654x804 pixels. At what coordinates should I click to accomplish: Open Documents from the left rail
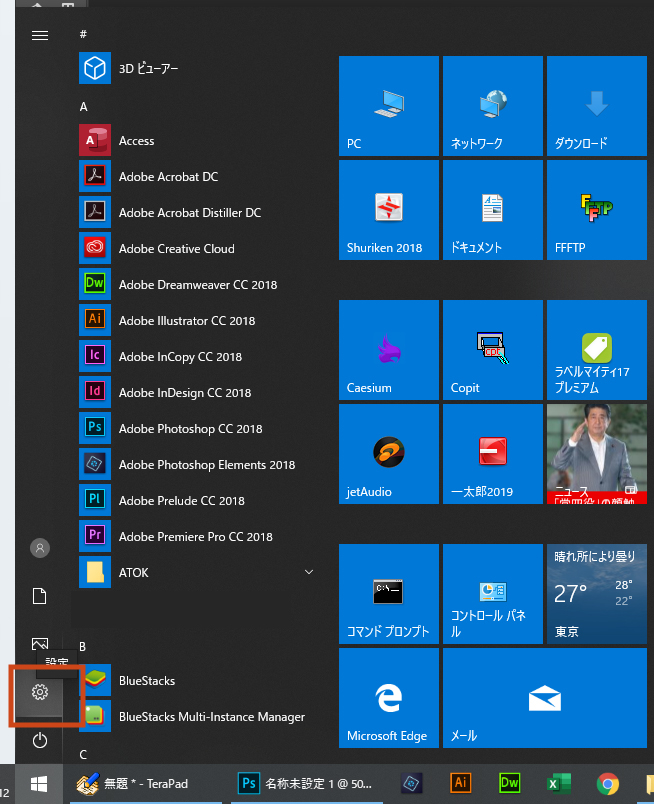pos(39,596)
